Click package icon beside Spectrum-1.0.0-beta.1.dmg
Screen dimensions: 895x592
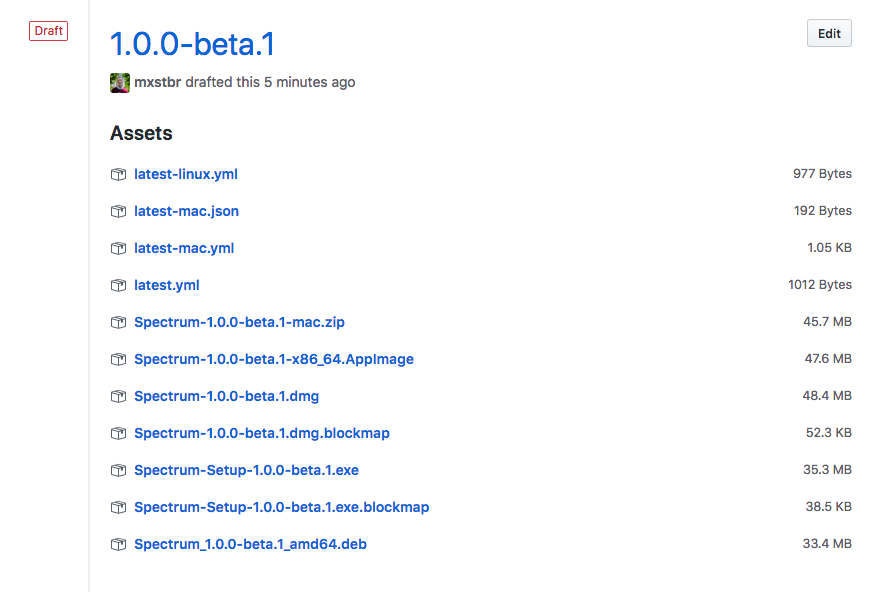pyautogui.click(x=118, y=396)
